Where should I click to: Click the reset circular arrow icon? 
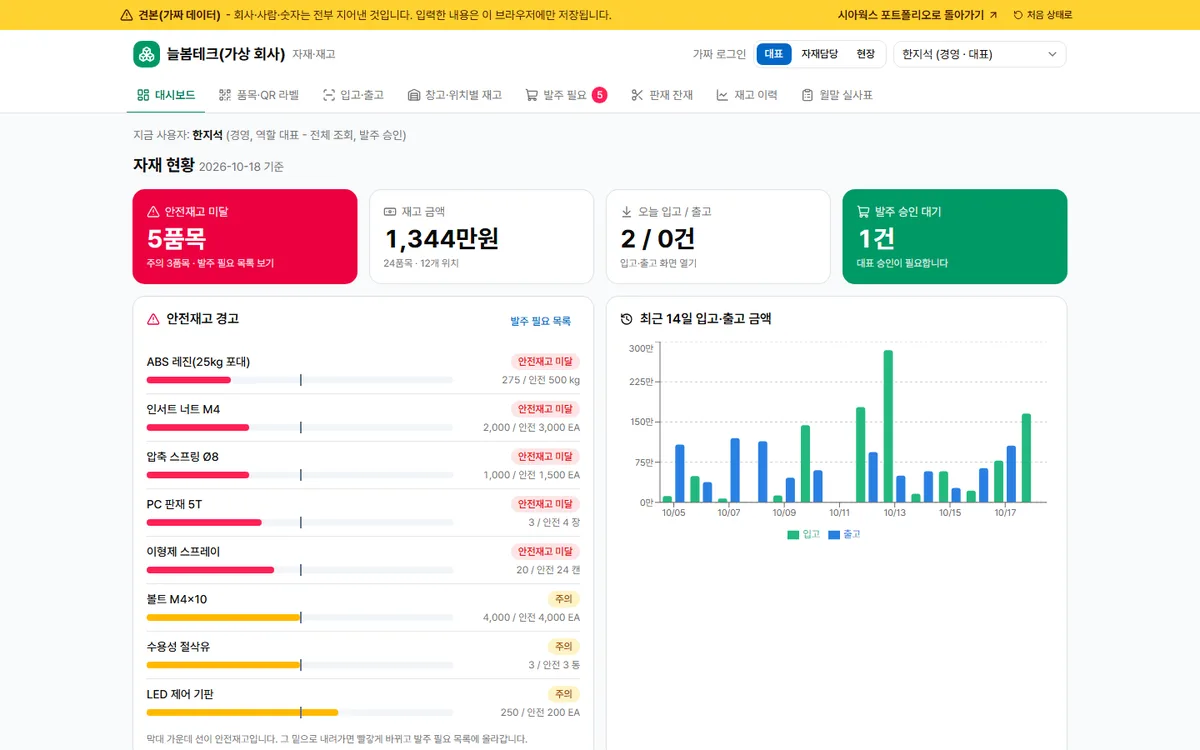[x=1018, y=15]
